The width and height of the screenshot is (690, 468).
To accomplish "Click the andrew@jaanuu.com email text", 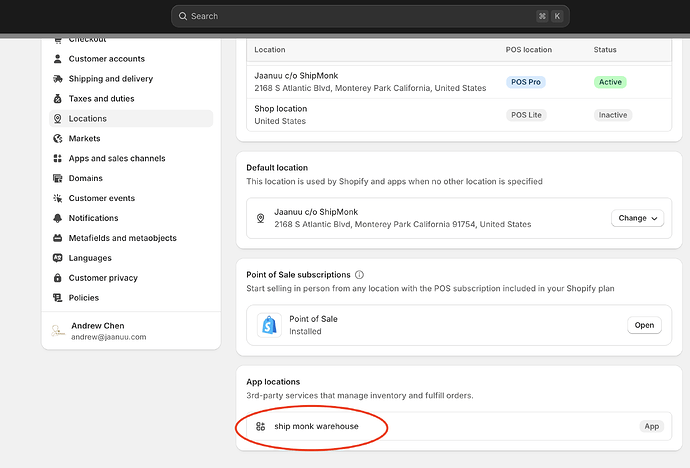I will [x=109, y=337].
